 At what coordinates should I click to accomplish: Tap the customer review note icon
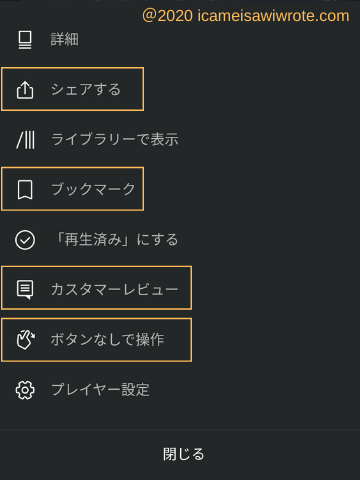click(x=25, y=289)
